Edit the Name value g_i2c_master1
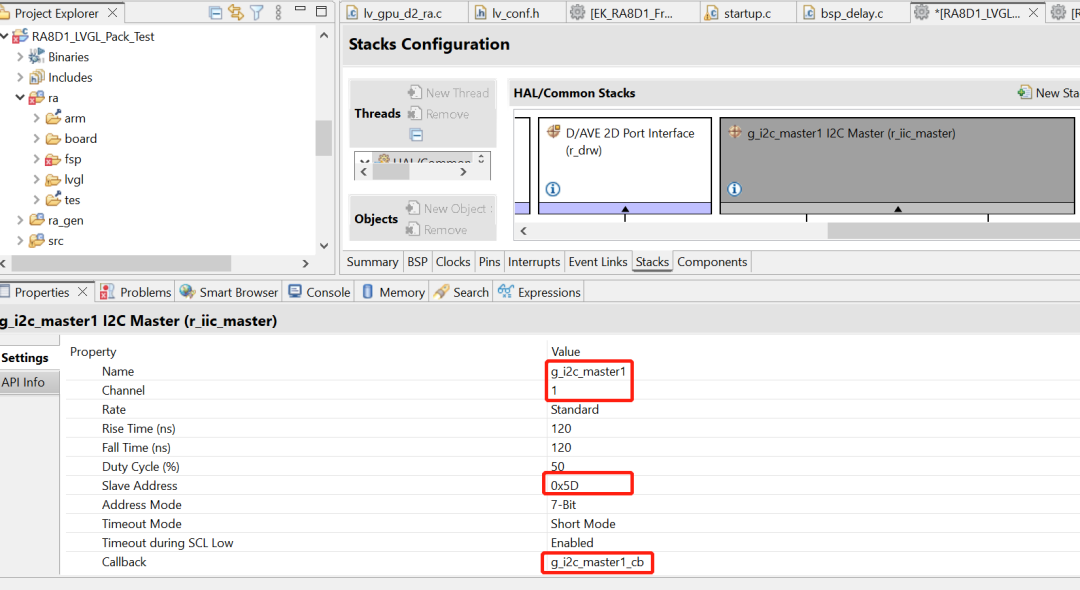The width and height of the screenshot is (1080, 590). 588,371
